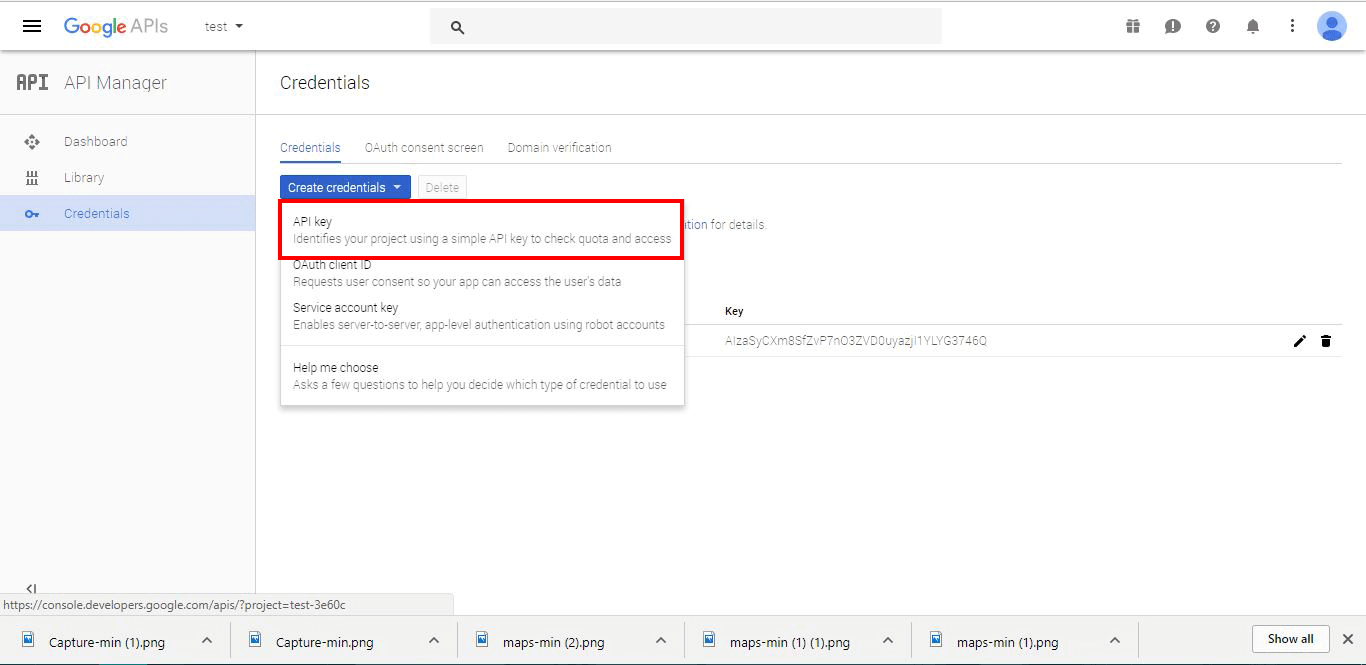Expand options for maps-min (2).png download

pyautogui.click(x=661, y=640)
